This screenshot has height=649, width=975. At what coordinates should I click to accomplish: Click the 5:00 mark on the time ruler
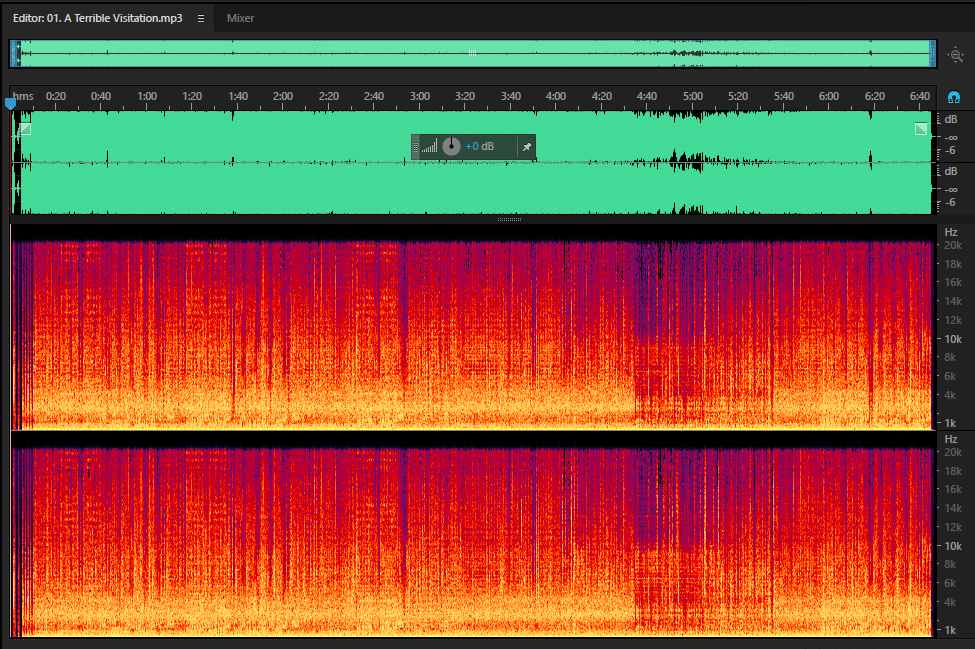(693, 96)
